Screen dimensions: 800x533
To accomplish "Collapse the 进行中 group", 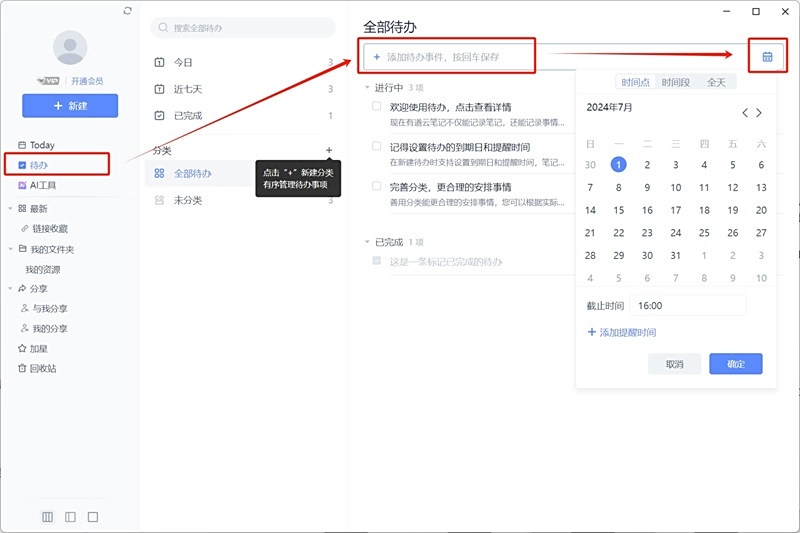I will 367,87.
